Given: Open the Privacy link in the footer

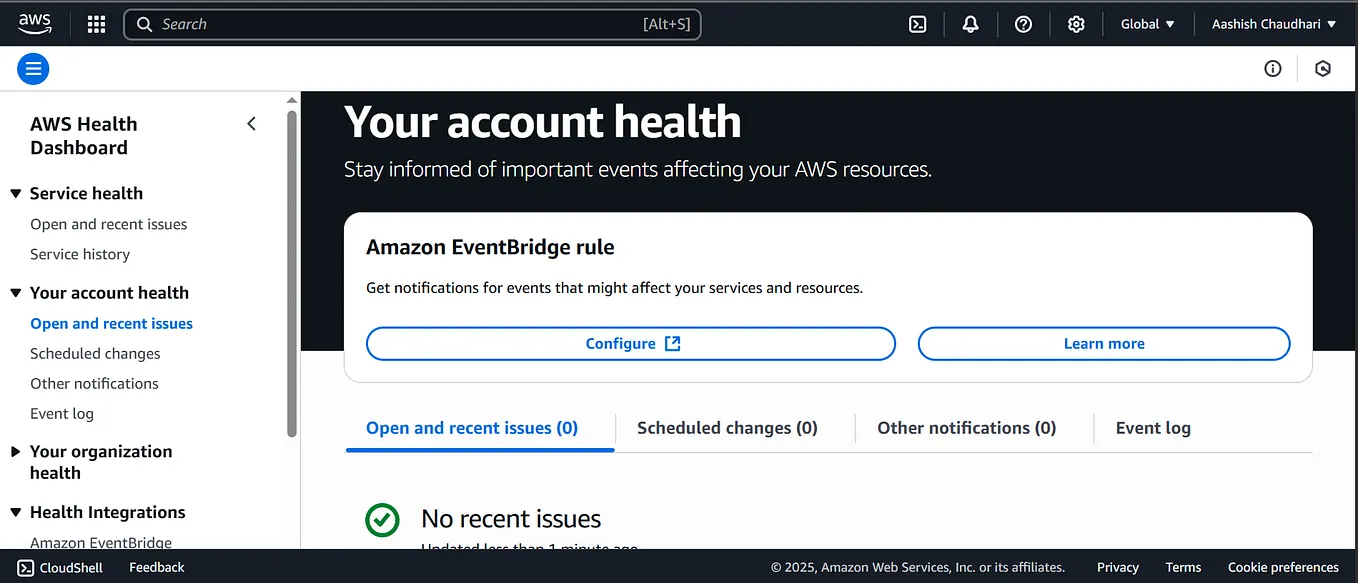Looking at the screenshot, I should point(1117,567).
